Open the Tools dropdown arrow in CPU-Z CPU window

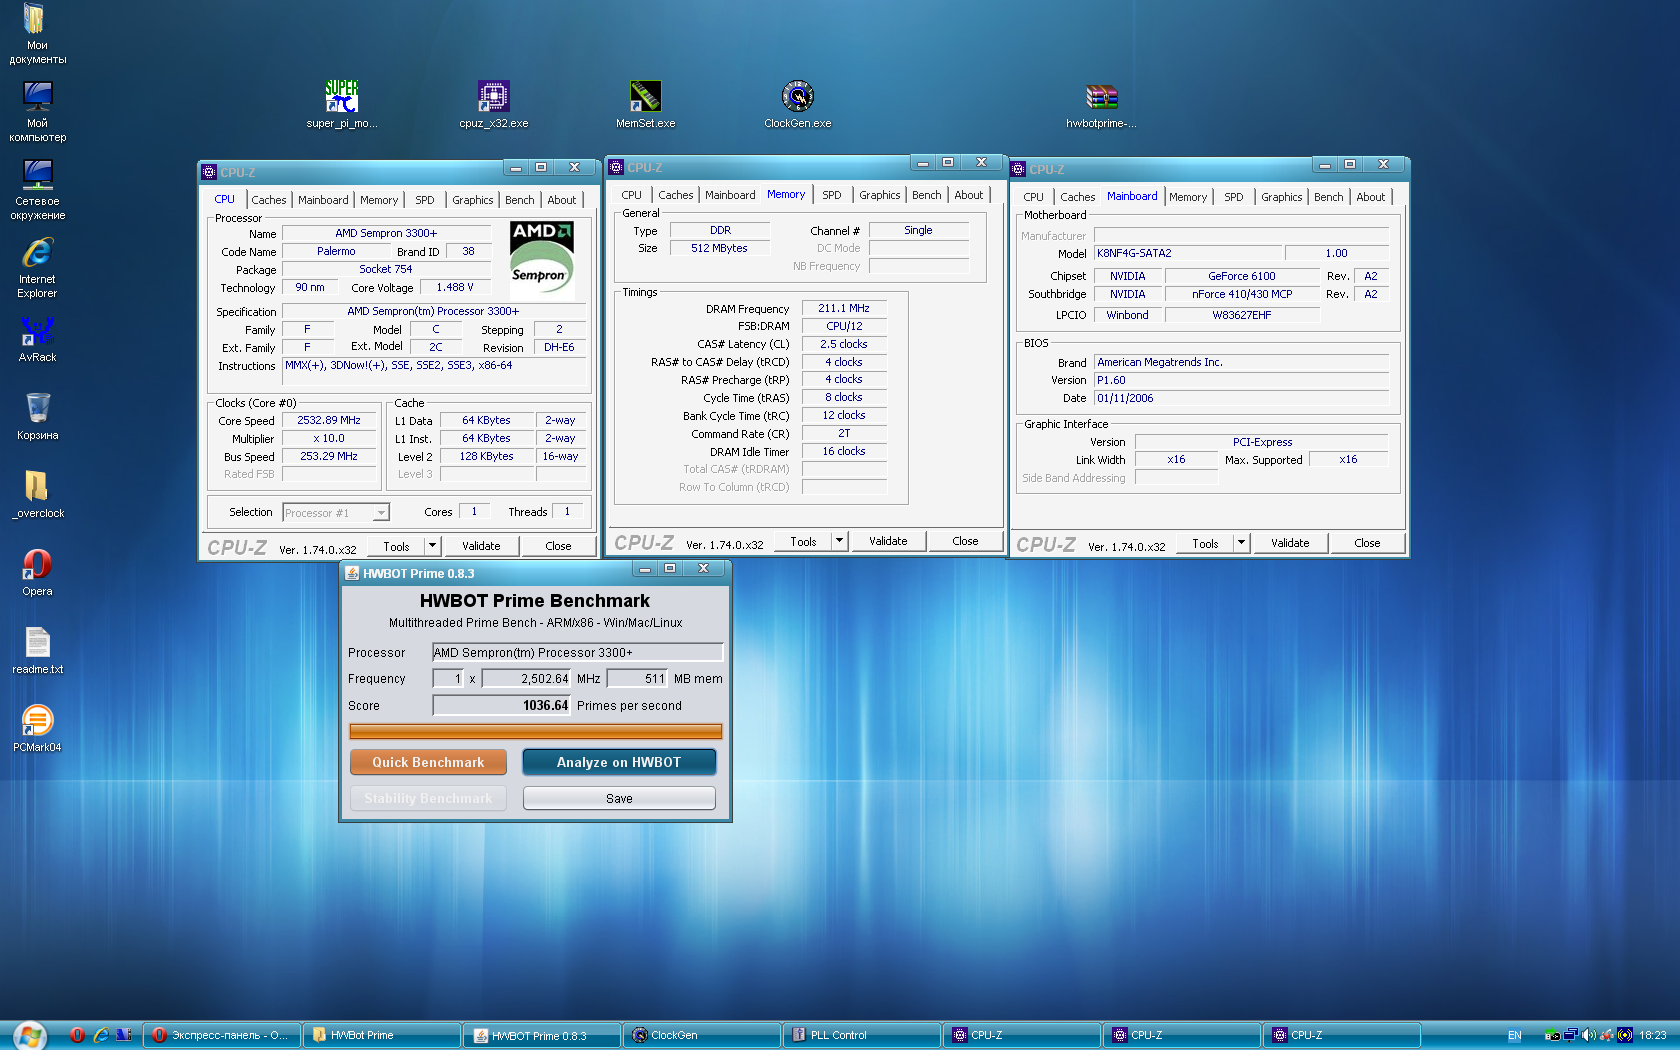tap(432, 546)
